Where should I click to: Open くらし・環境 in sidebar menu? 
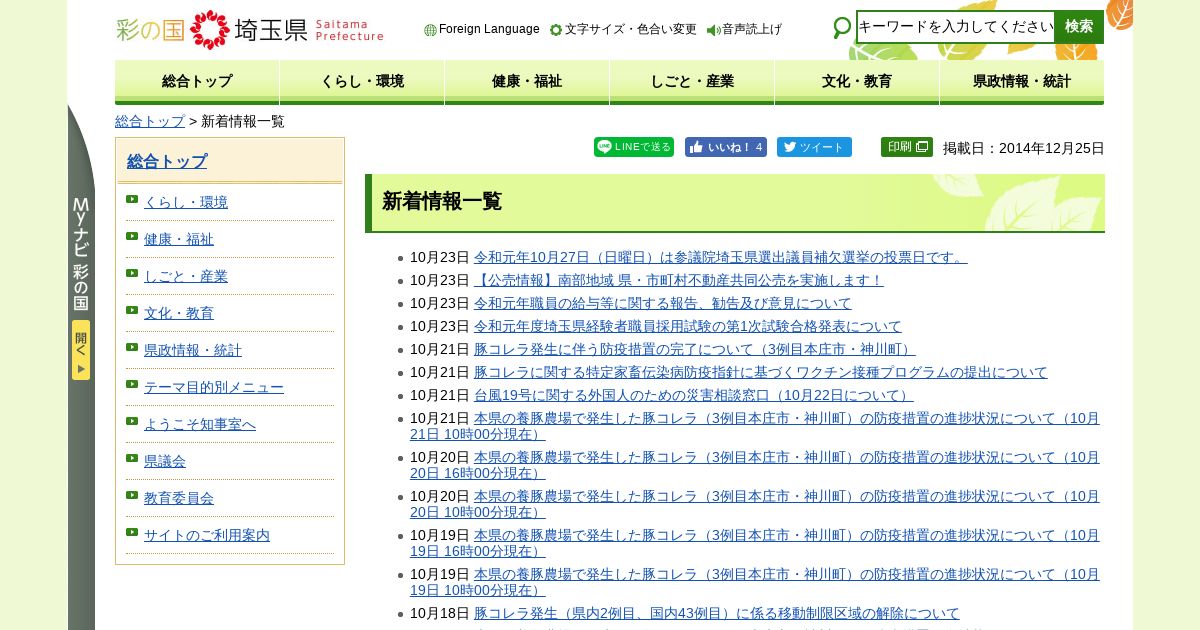tap(186, 202)
